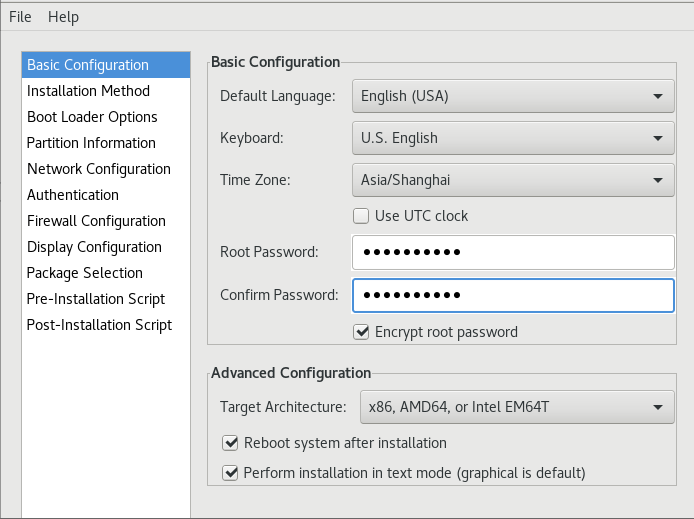Select Firewall Configuration in sidebar
This screenshot has width=694, height=519.
click(x=96, y=221)
